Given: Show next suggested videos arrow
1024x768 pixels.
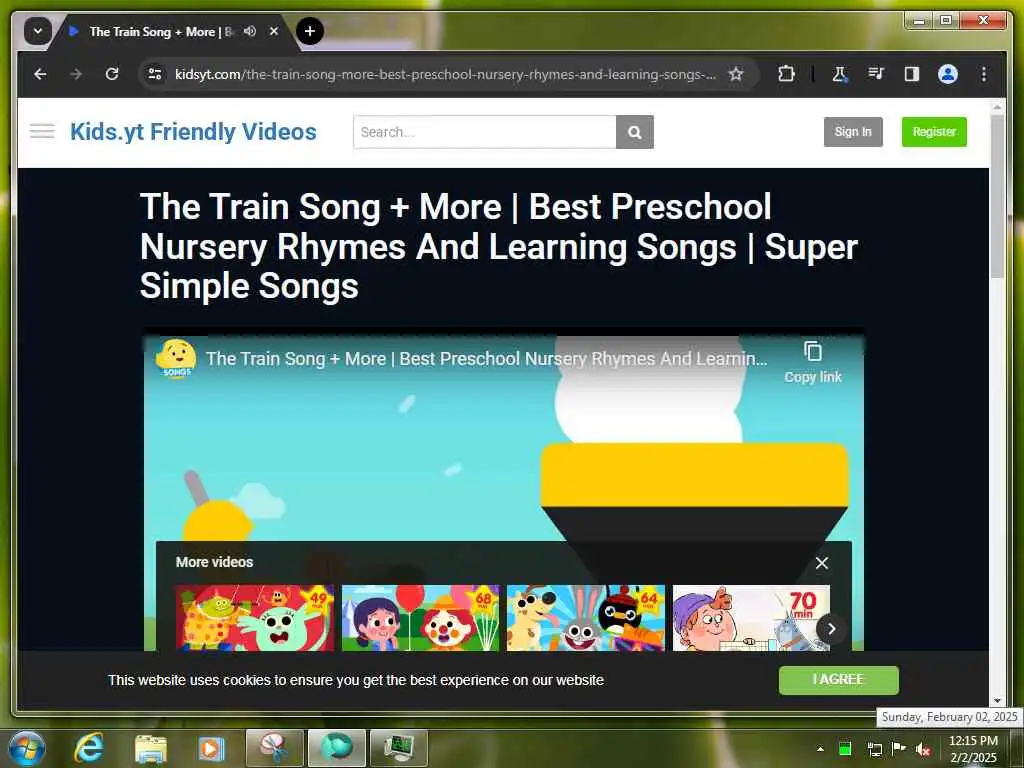Looking at the screenshot, I should click(x=831, y=628).
